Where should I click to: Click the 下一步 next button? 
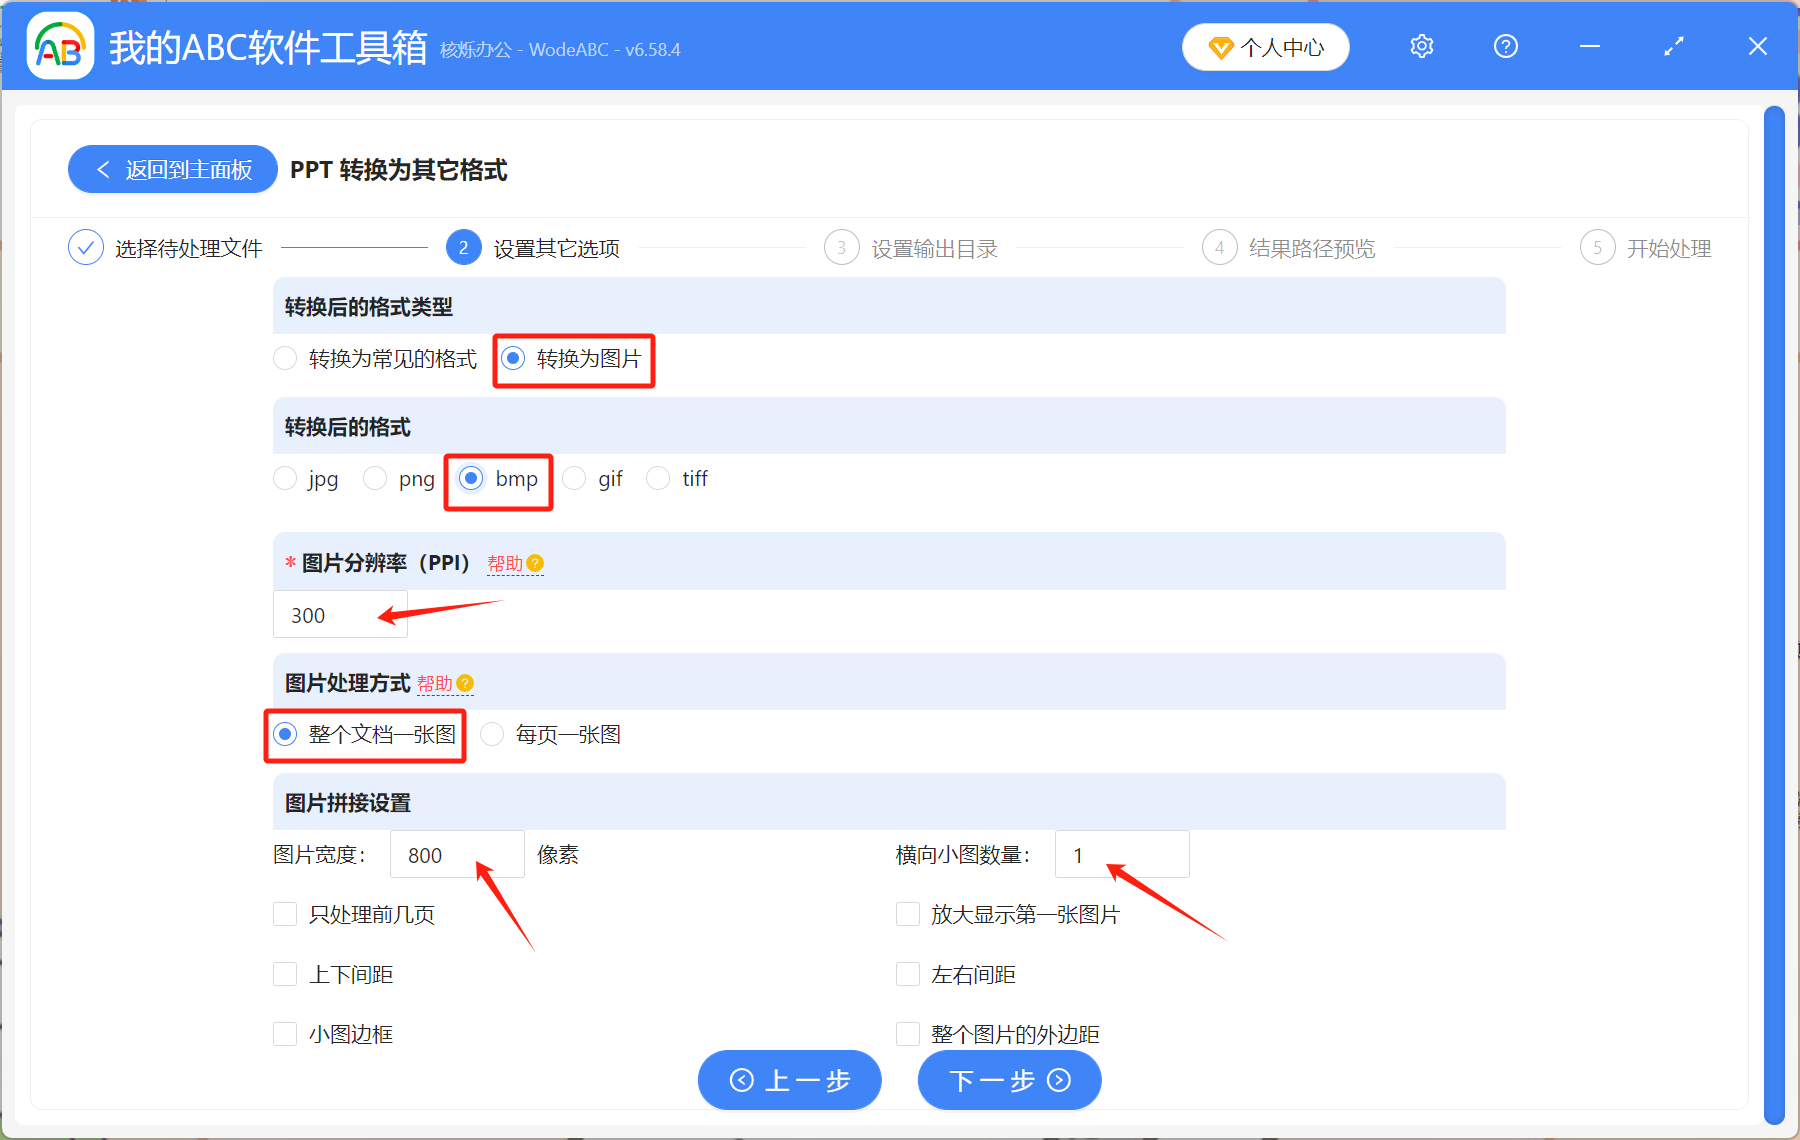point(1008,1080)
